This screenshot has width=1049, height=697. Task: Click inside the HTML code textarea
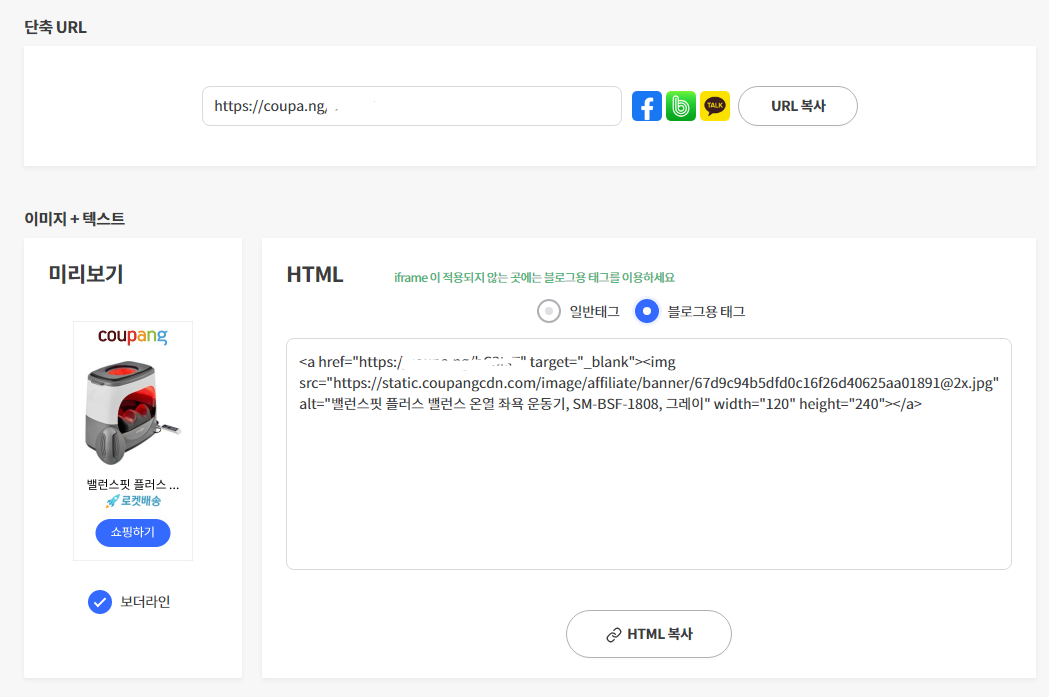(x=648, y=454)
